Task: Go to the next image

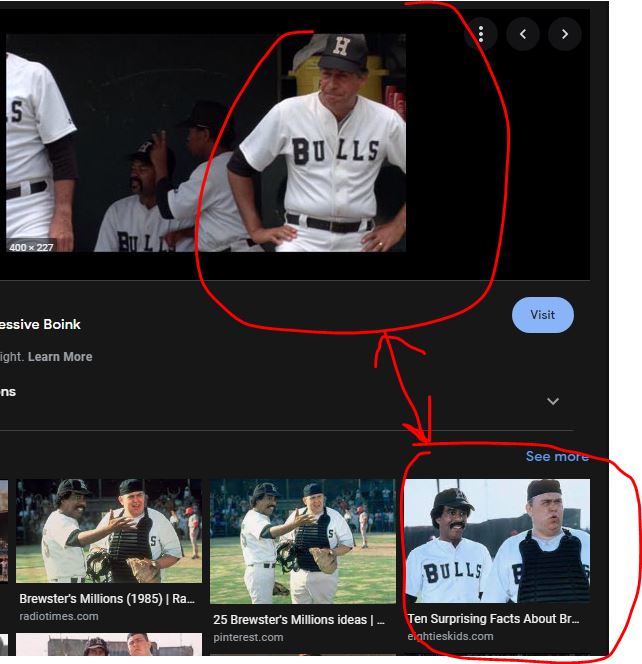Action: (565, 34)
